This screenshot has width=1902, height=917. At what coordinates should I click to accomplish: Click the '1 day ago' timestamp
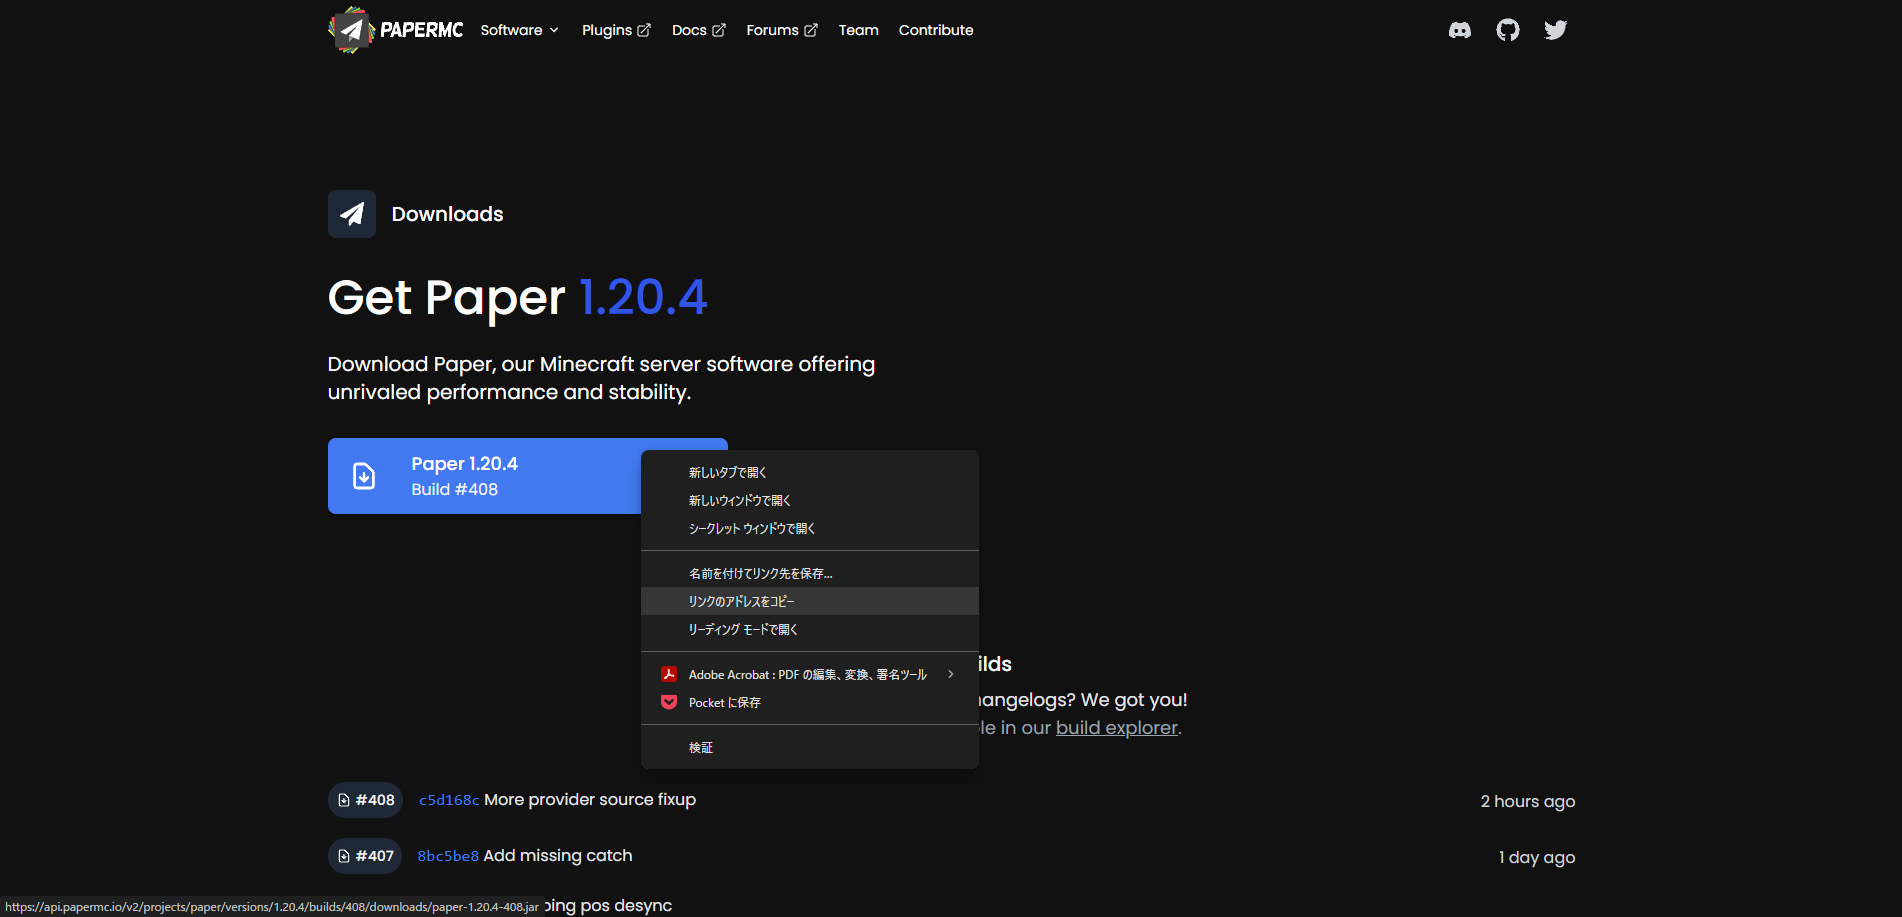(1537, 857)
